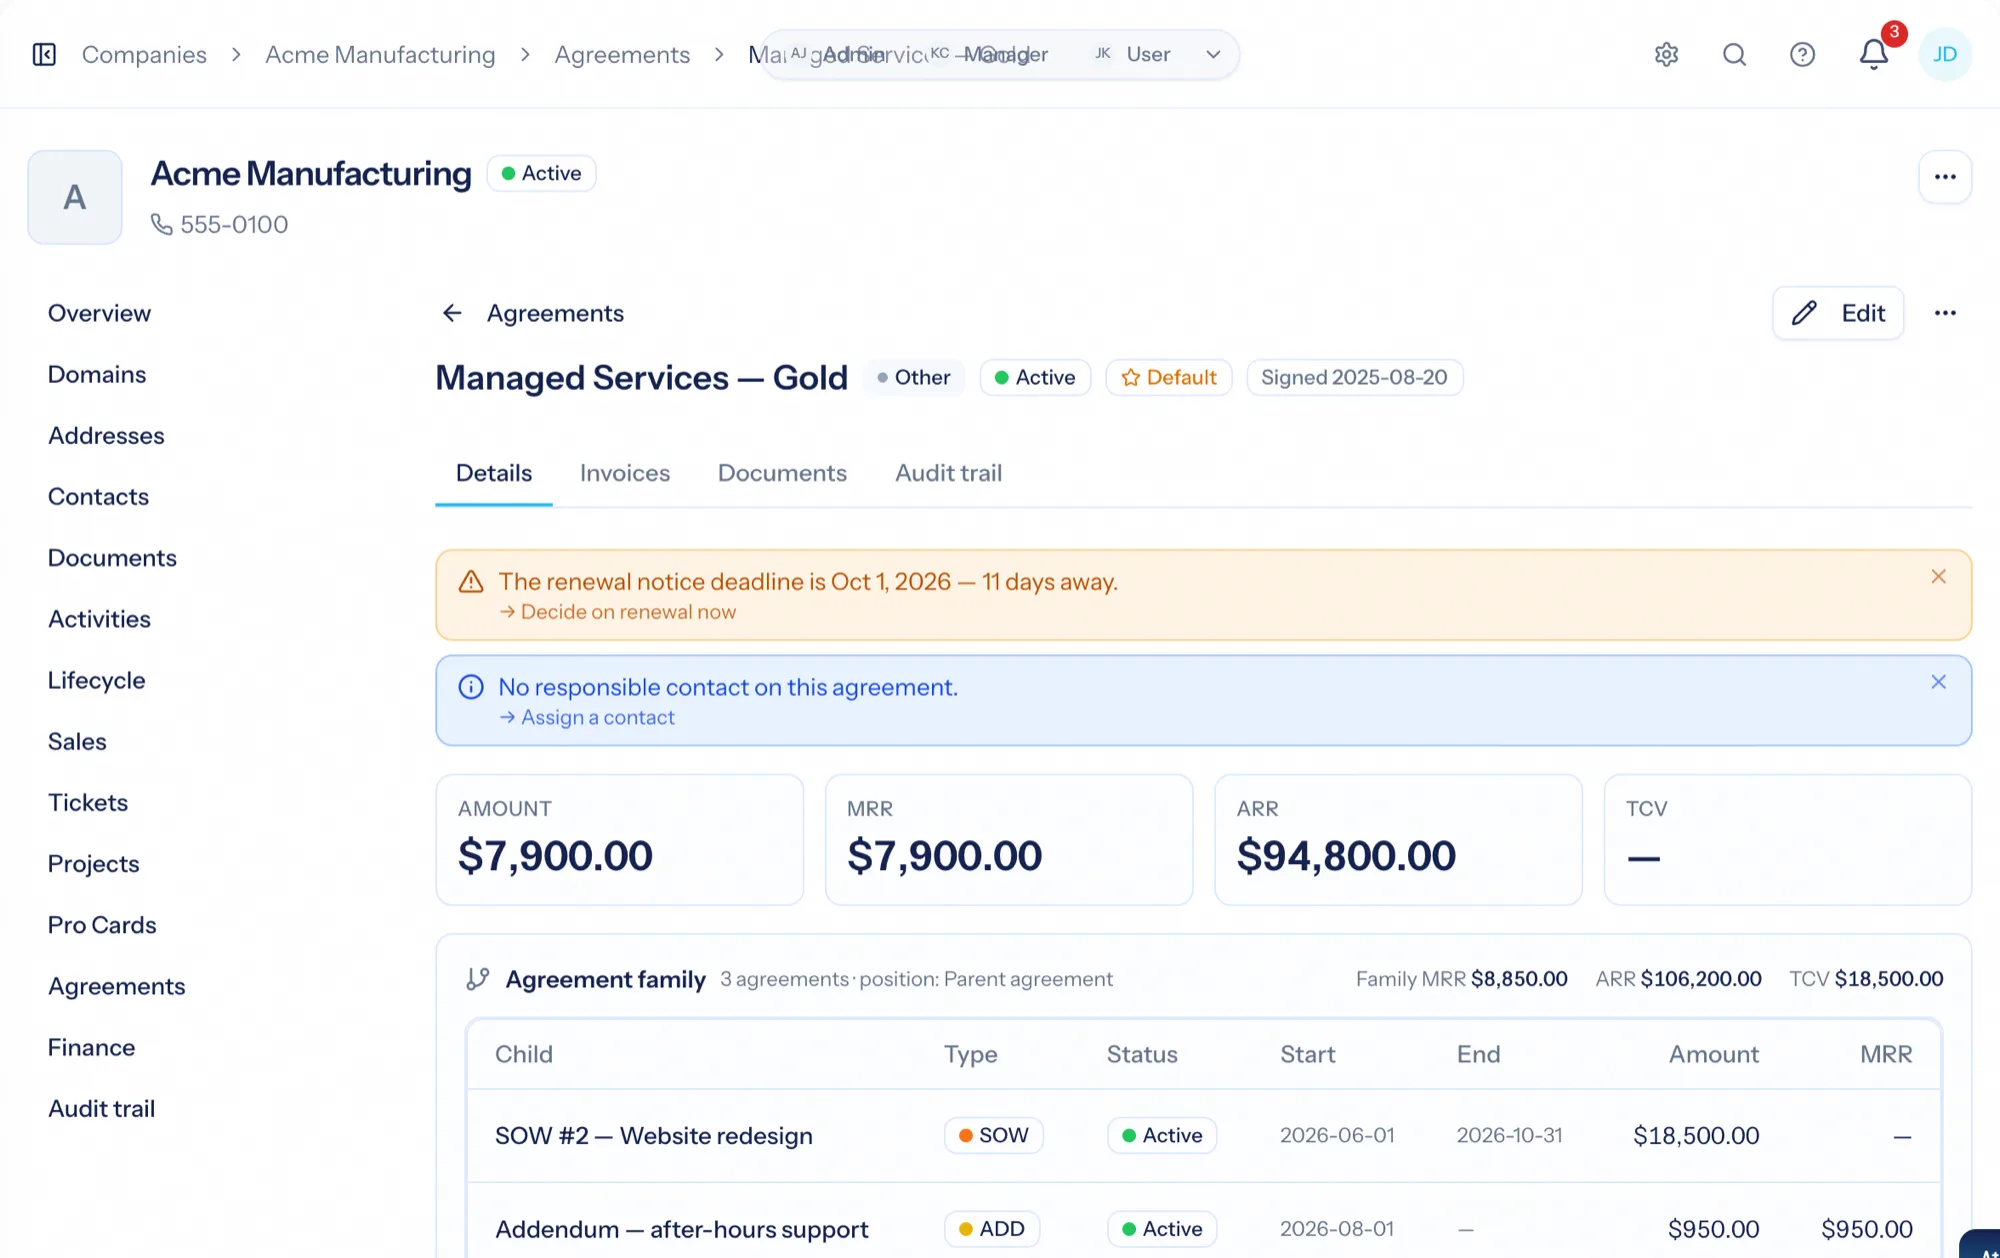Show Activities from the sidebar
The height and width of the screenshot is (1258, 2000).
[x=99, y=619]
